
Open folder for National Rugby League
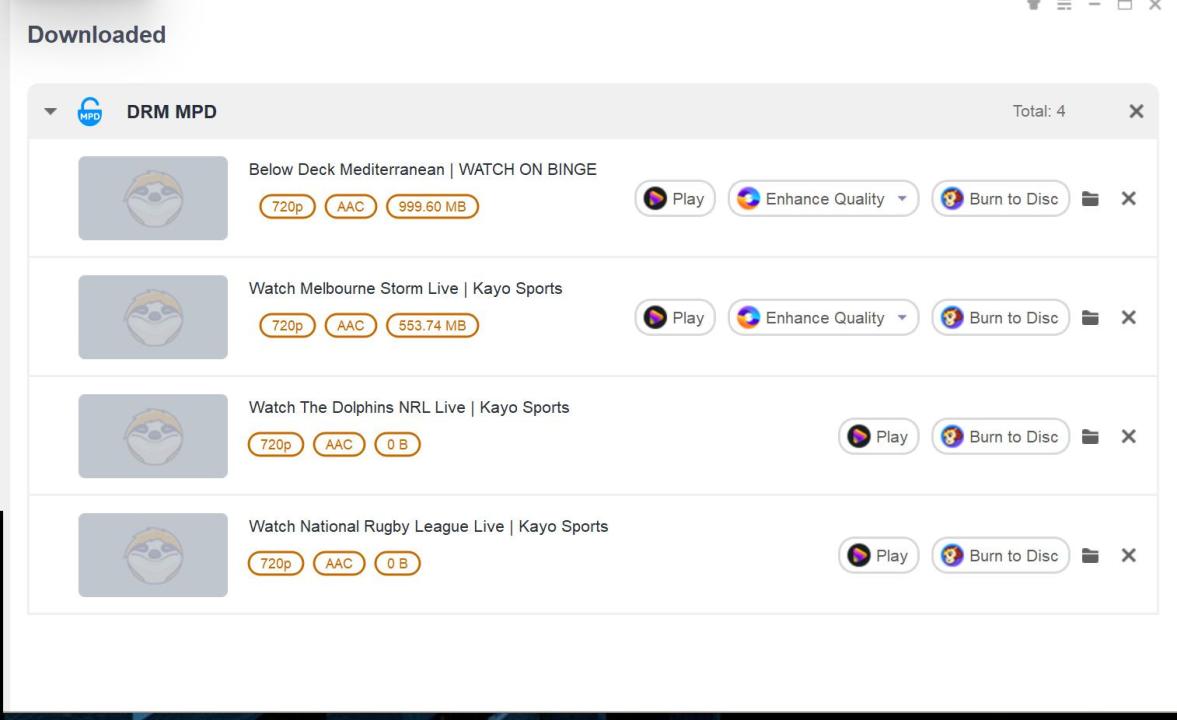click(x=1092, y=556)
